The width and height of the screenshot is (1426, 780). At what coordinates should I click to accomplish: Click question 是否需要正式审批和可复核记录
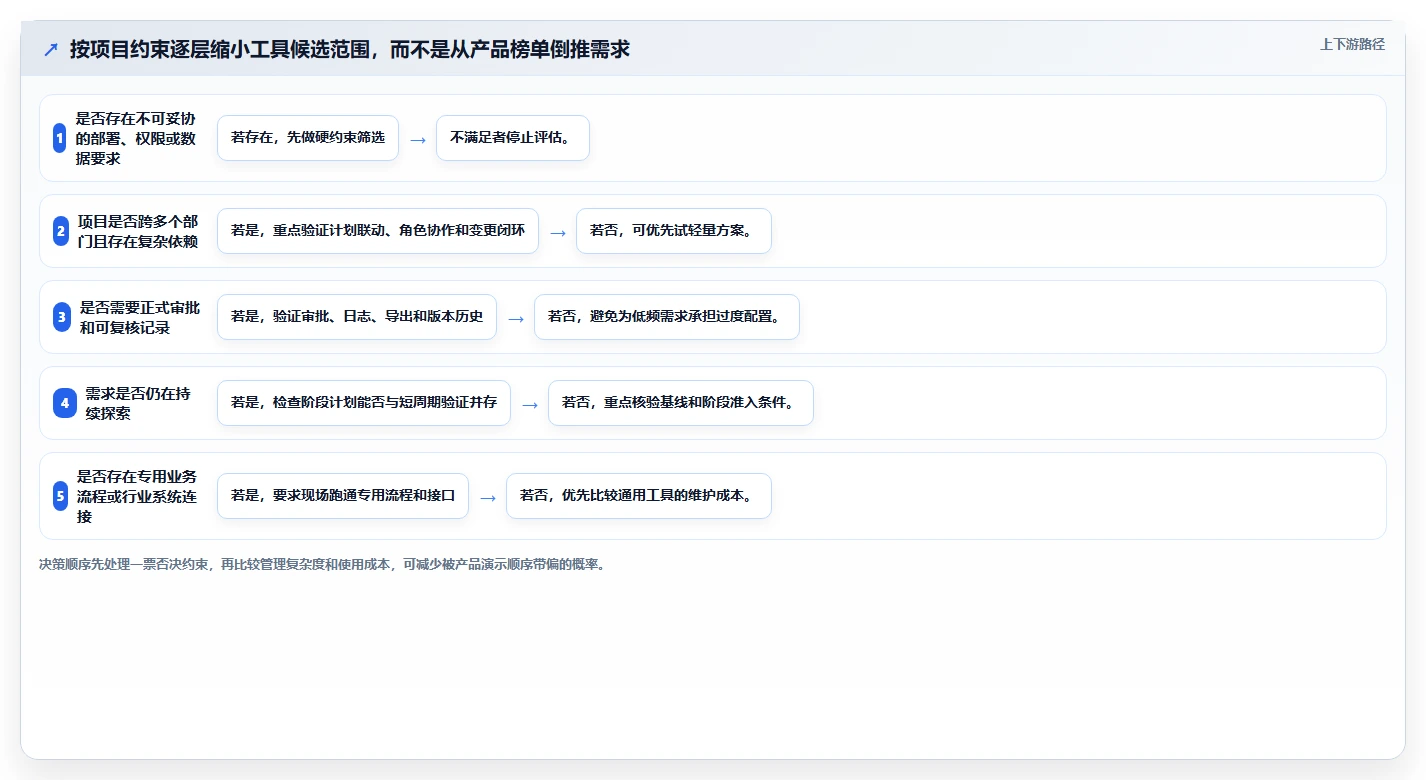tap(140, 317)
